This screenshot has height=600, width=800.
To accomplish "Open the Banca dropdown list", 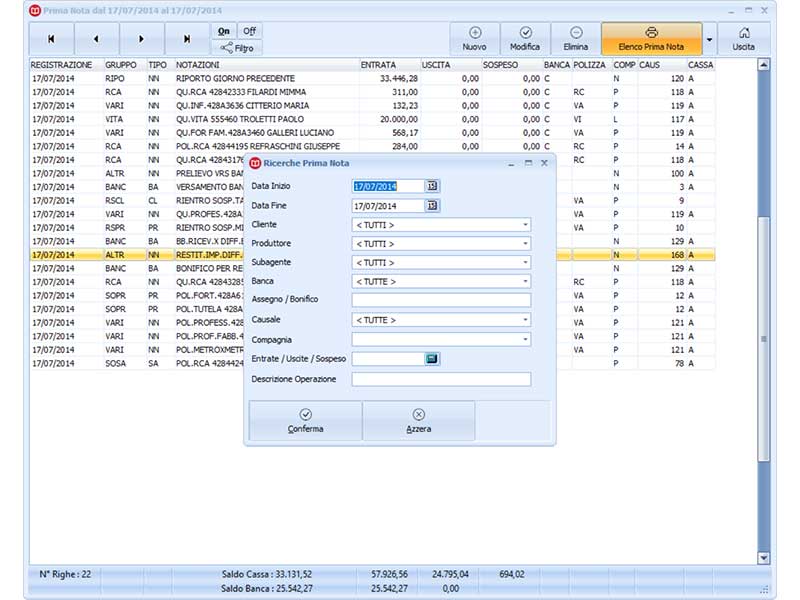I will (x=525, y=282).
